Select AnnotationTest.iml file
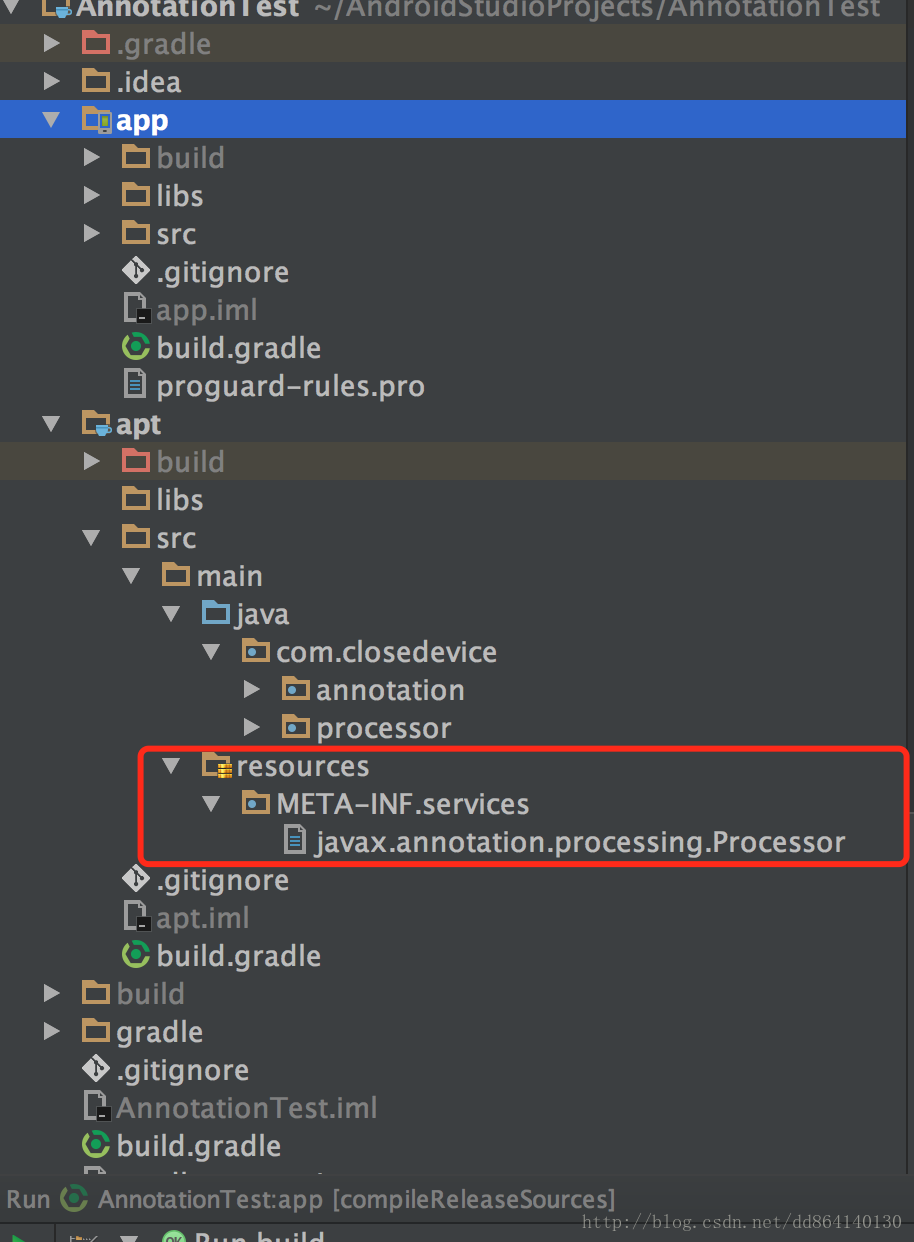Image resolution: width=914 pixels, height=1242 pixels. click(x=247, y=1108)
